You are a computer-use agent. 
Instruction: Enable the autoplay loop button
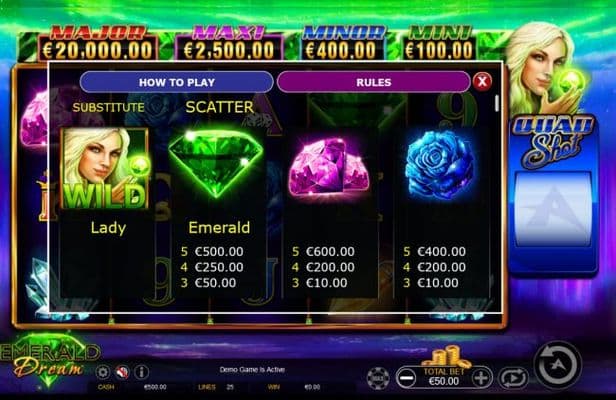point(513,378)
